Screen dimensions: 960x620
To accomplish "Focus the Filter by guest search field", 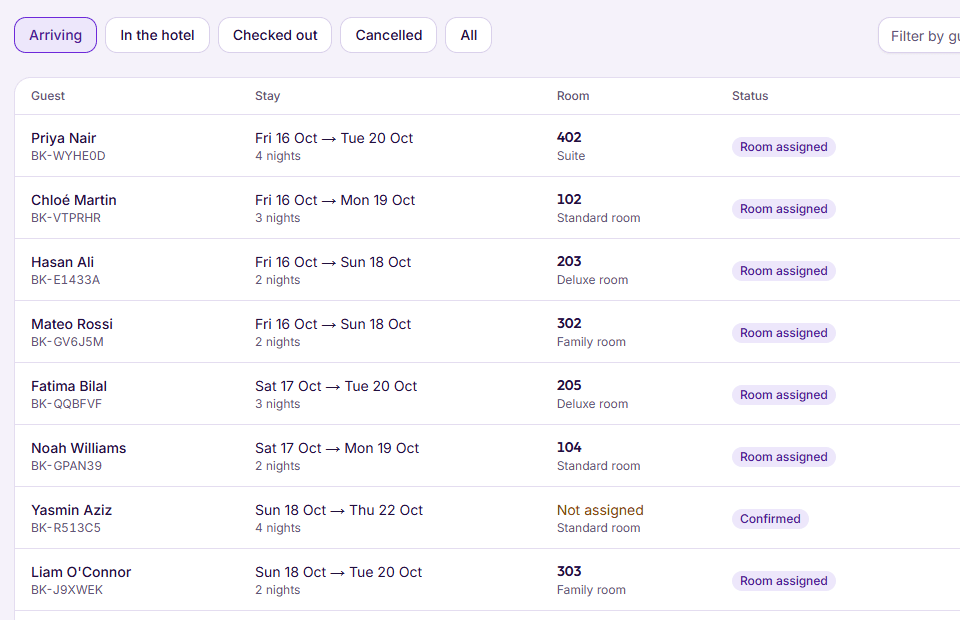I will click(x=919, y=35).
